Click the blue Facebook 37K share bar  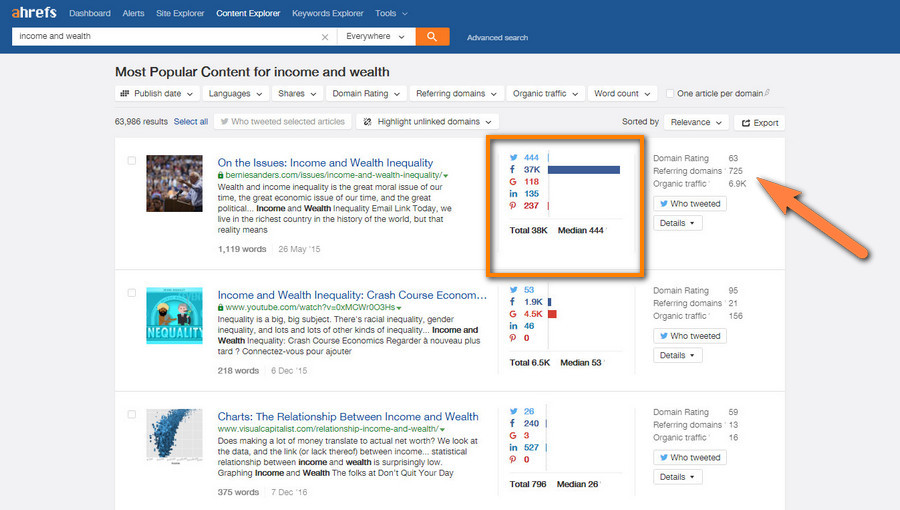(584, 170)
